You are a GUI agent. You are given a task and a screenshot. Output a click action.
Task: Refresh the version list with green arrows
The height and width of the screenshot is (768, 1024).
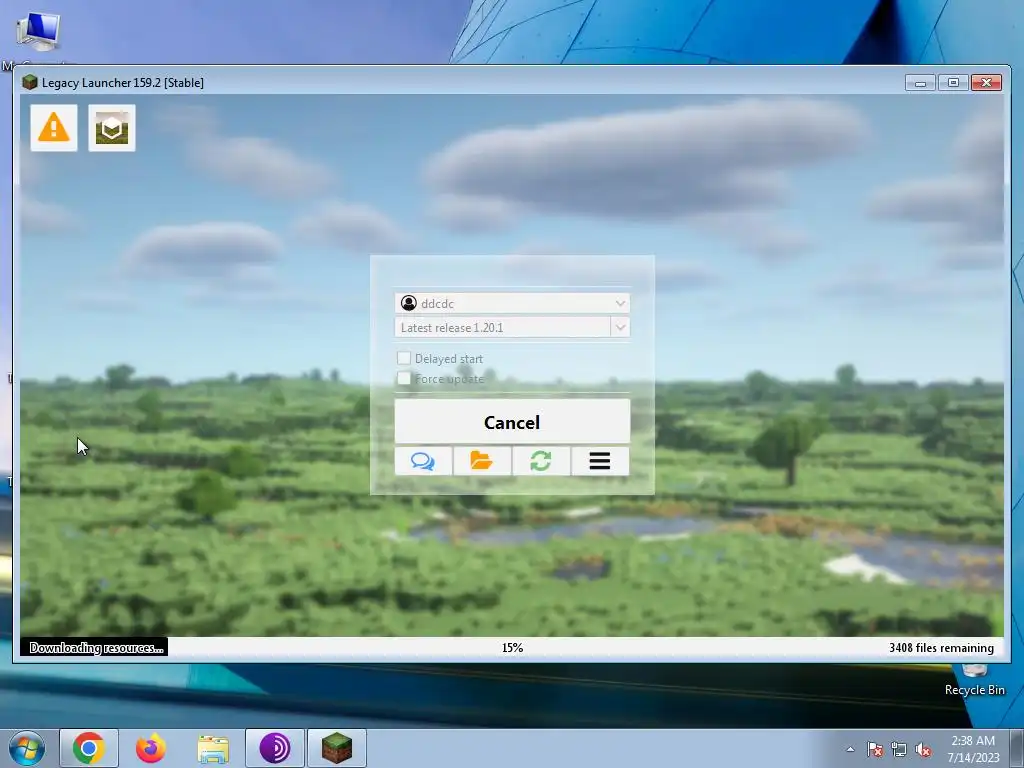coord(541,461)
